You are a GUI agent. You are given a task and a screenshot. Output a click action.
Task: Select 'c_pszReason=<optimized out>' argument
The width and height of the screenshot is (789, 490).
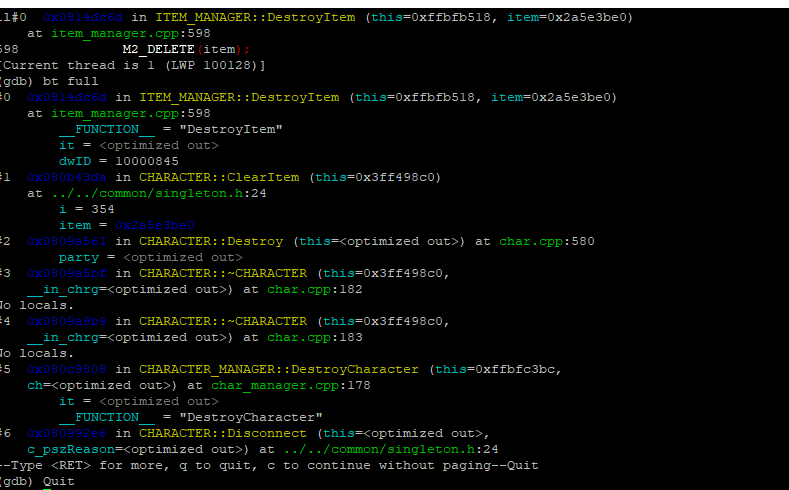coord(138,449)
